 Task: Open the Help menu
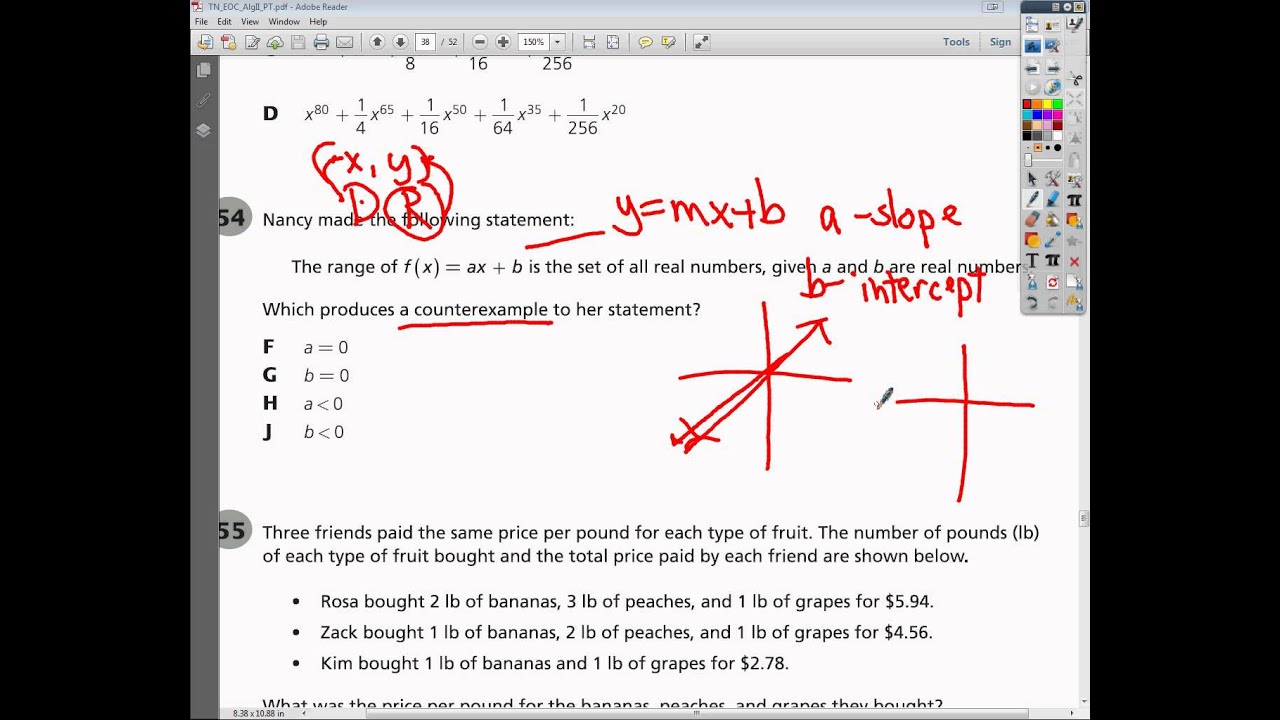point(318,21)
